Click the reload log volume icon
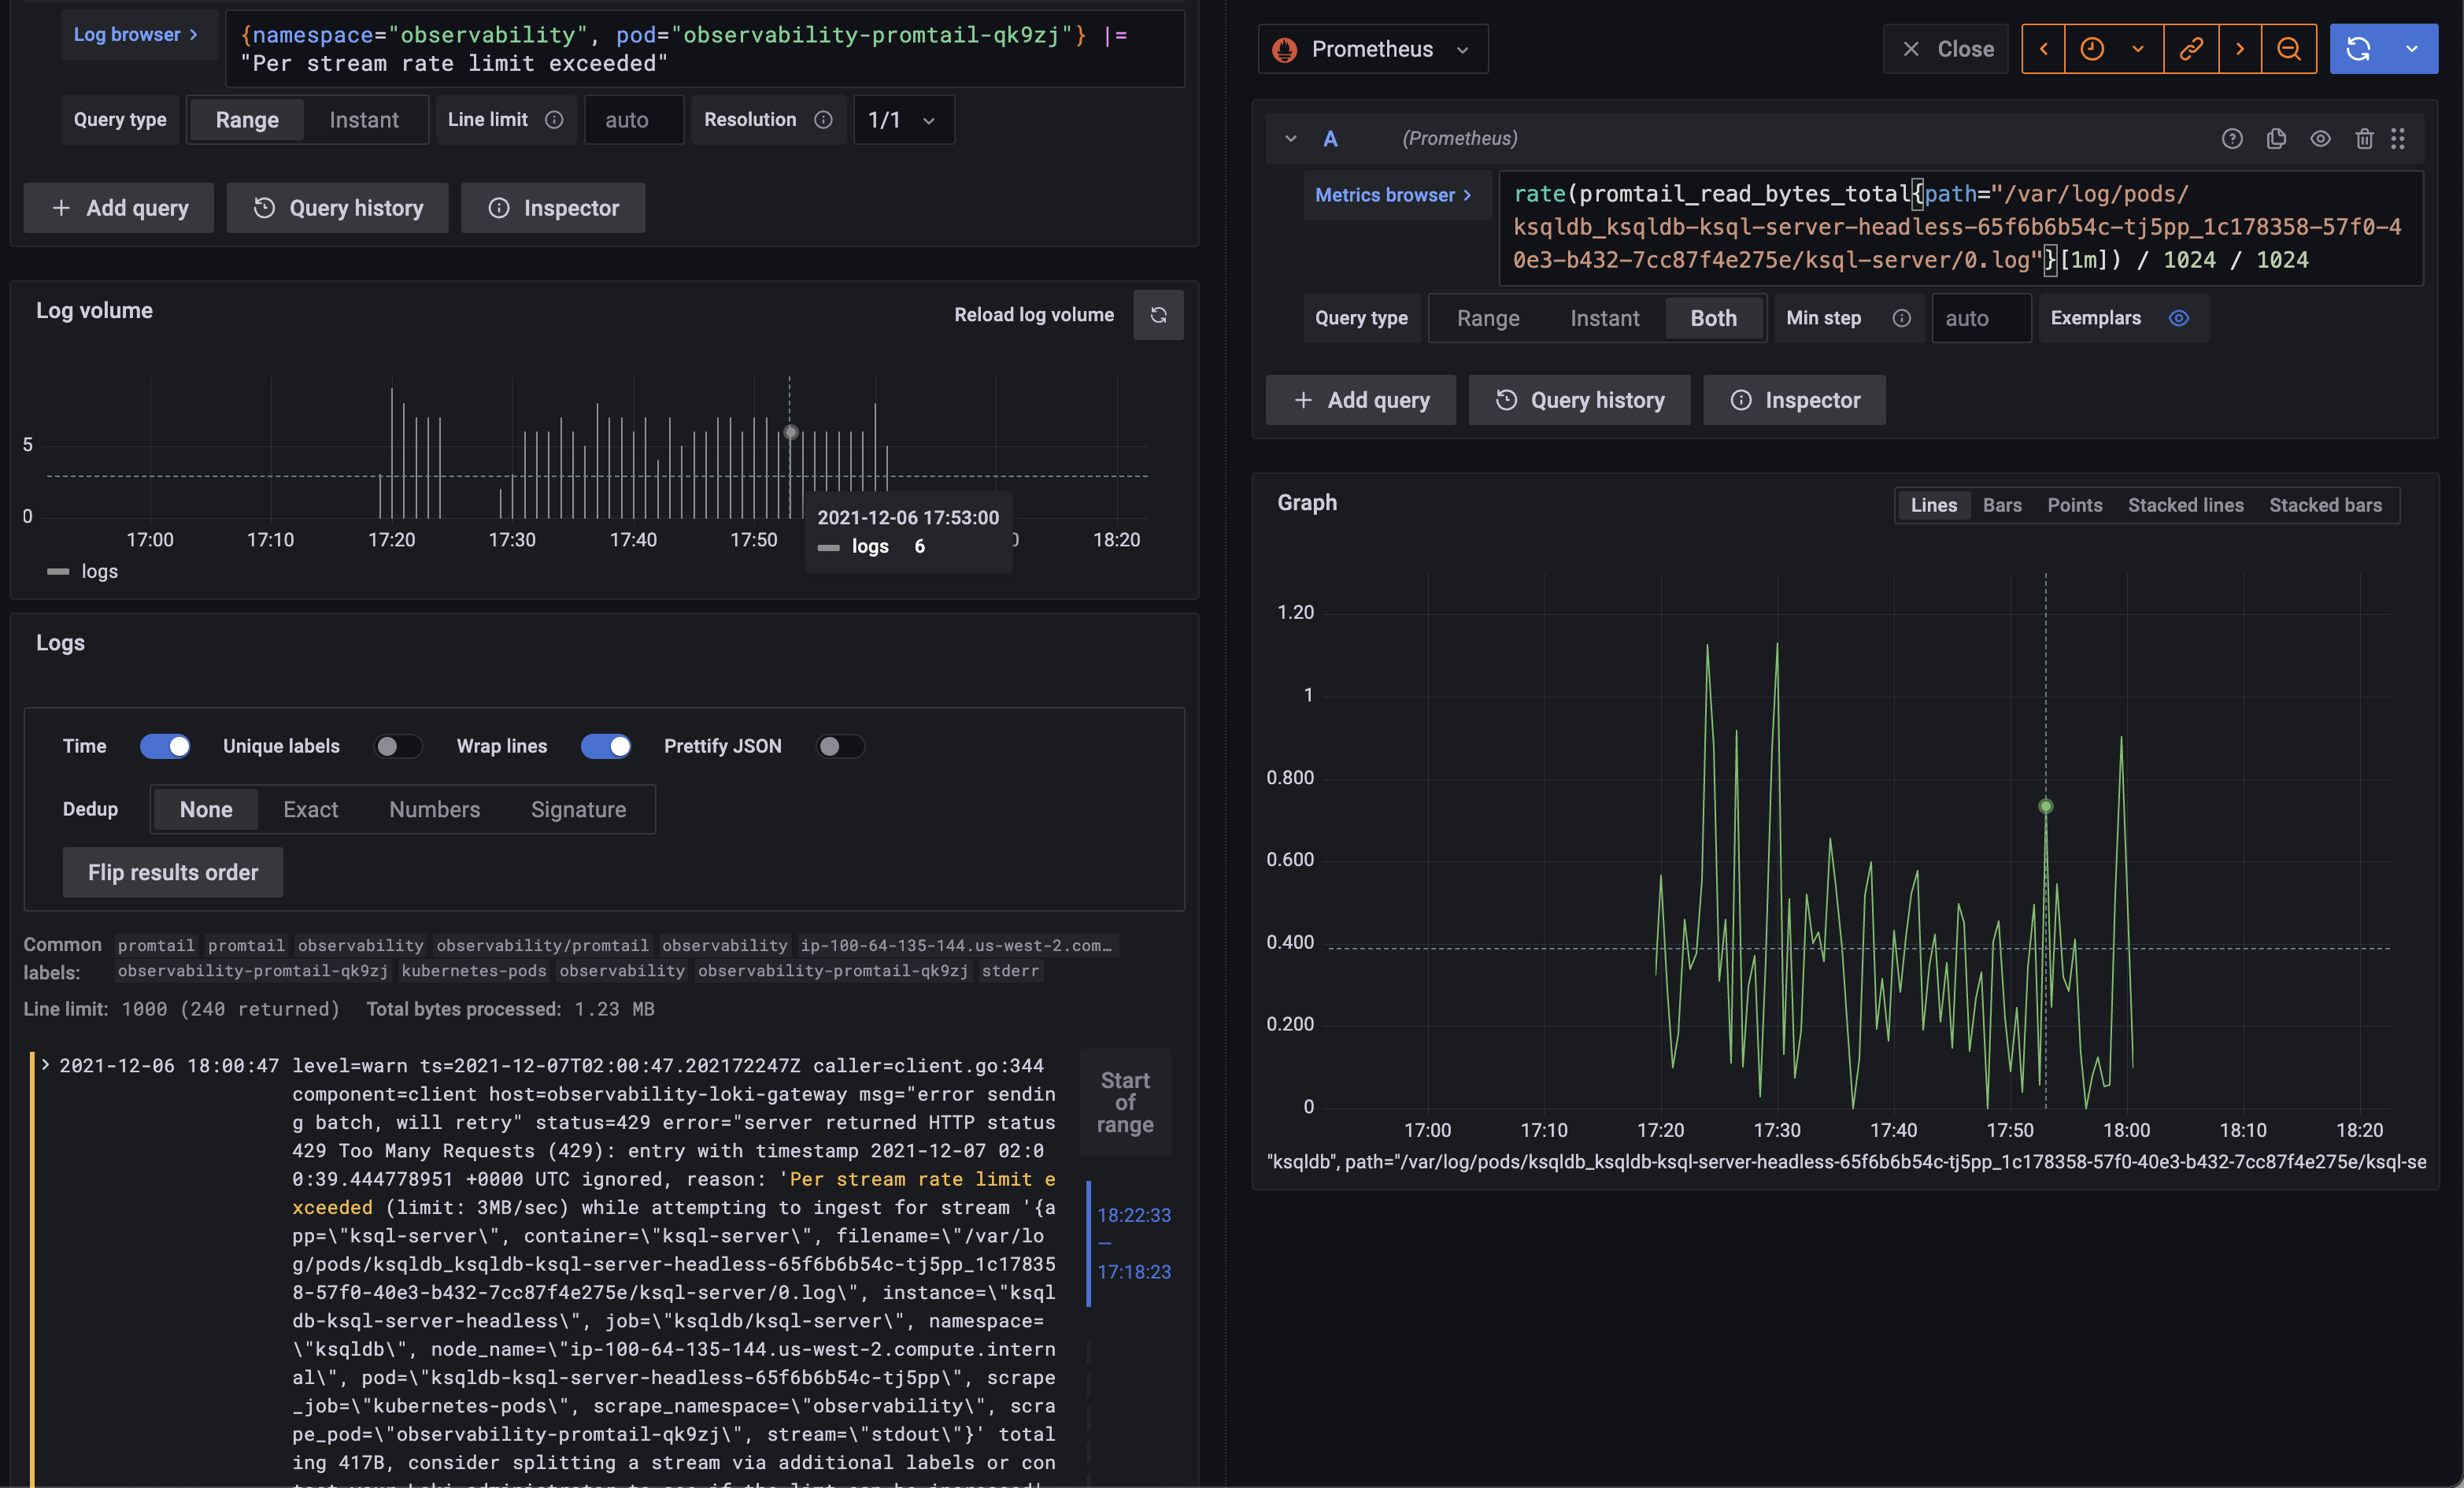The image size is (2464, 1488). click(x=1158, y=315)
